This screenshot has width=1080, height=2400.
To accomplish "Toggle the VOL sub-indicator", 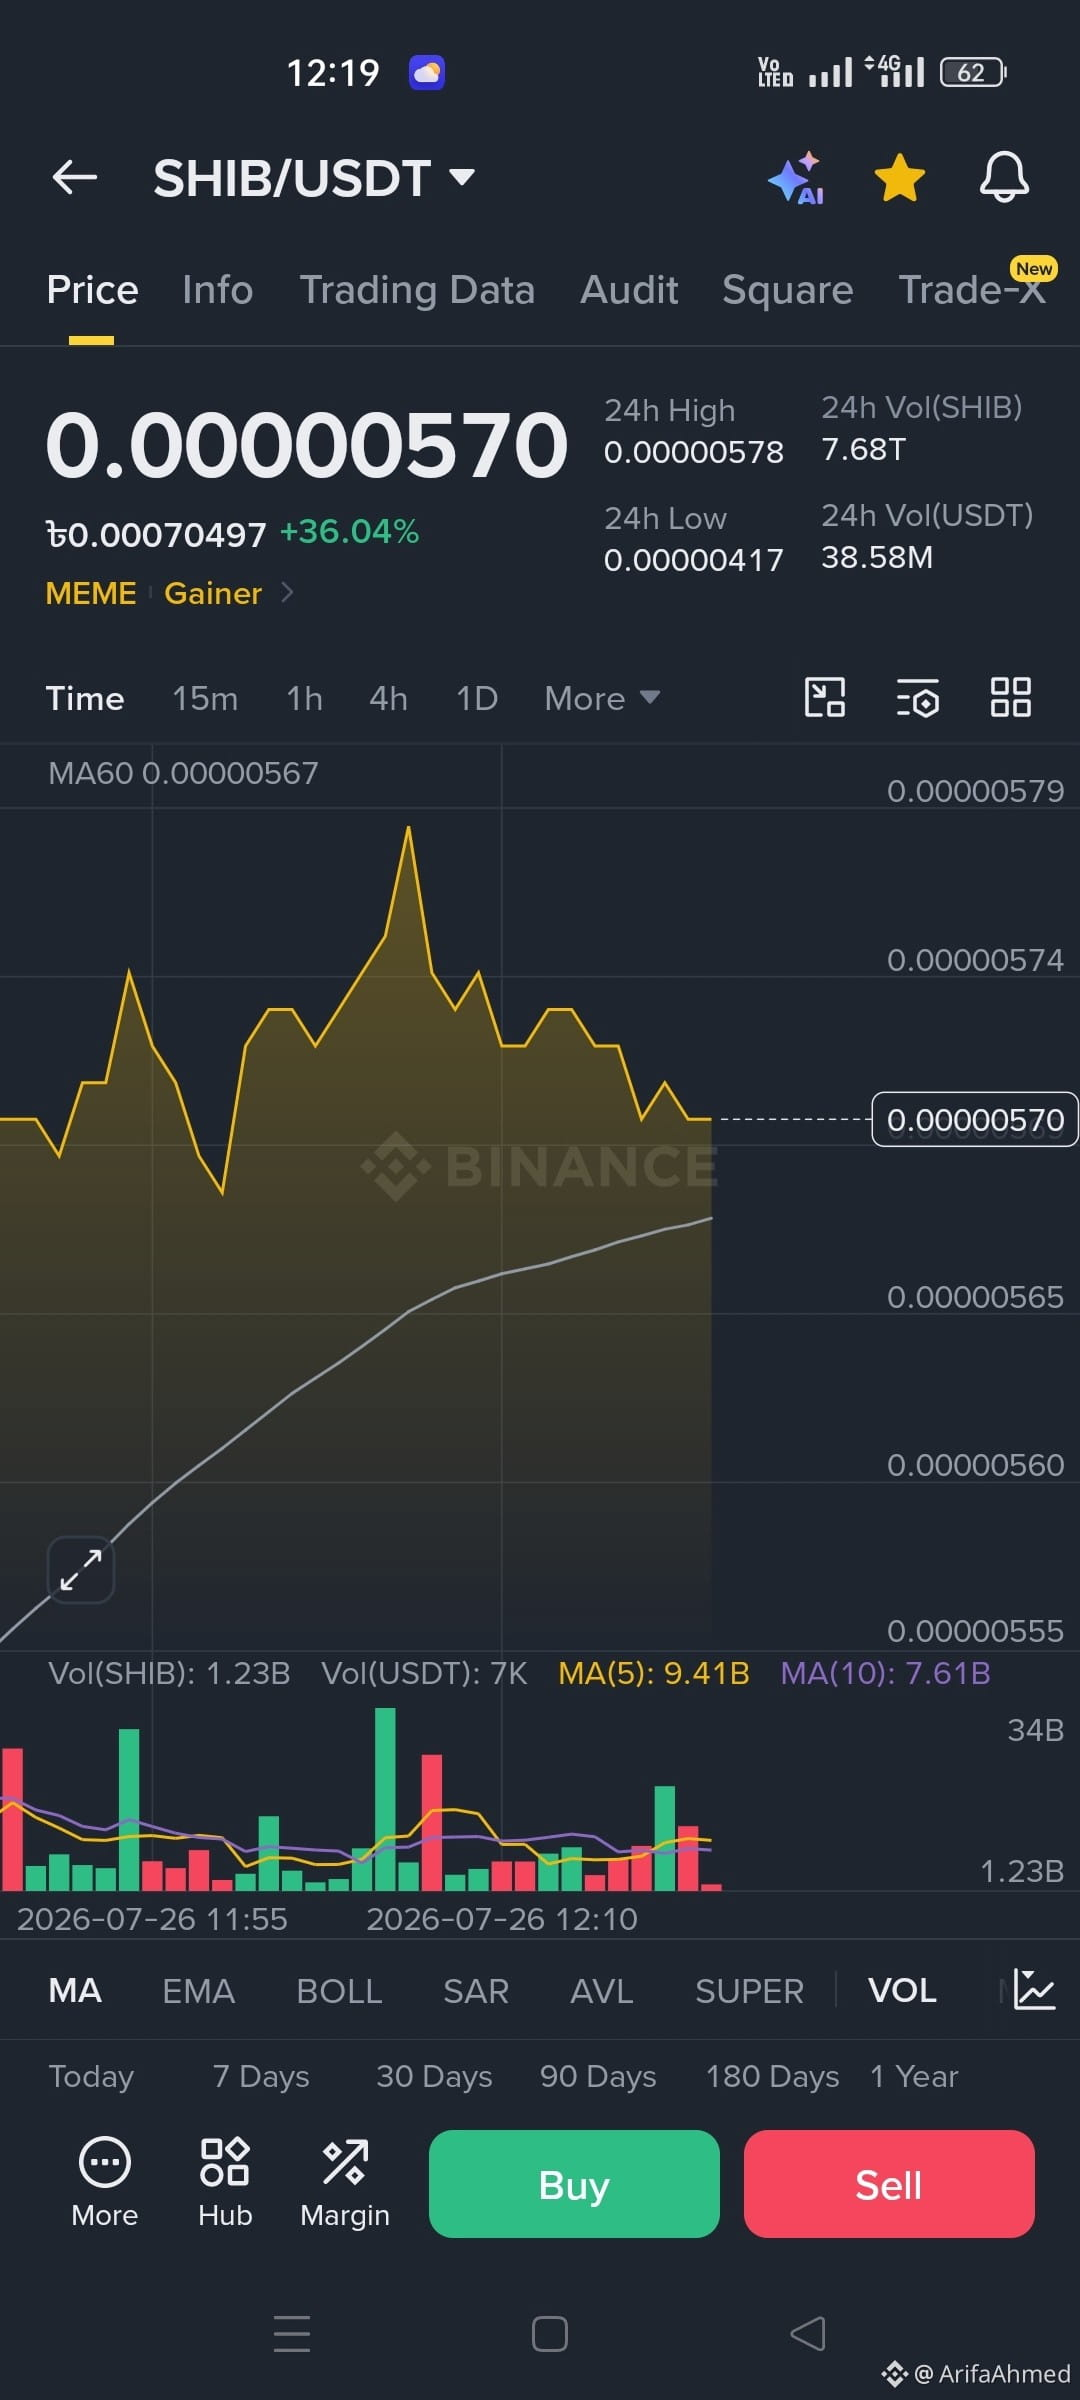I will point(902,1990).
